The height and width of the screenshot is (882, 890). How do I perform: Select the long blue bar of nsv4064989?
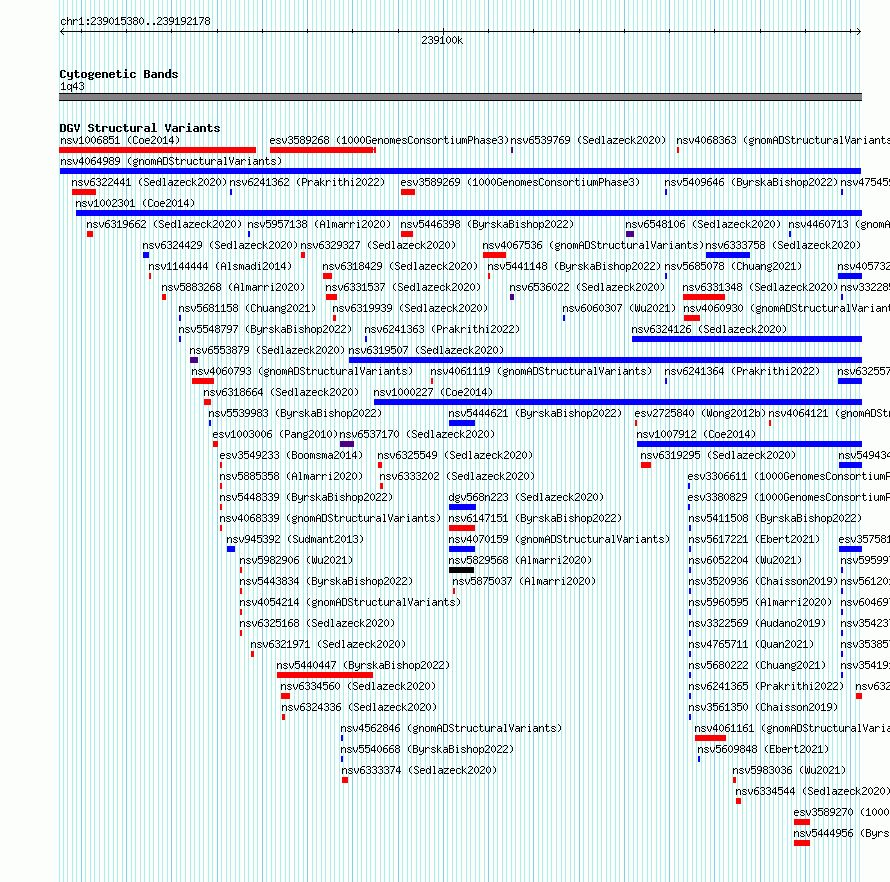(460, 171)
